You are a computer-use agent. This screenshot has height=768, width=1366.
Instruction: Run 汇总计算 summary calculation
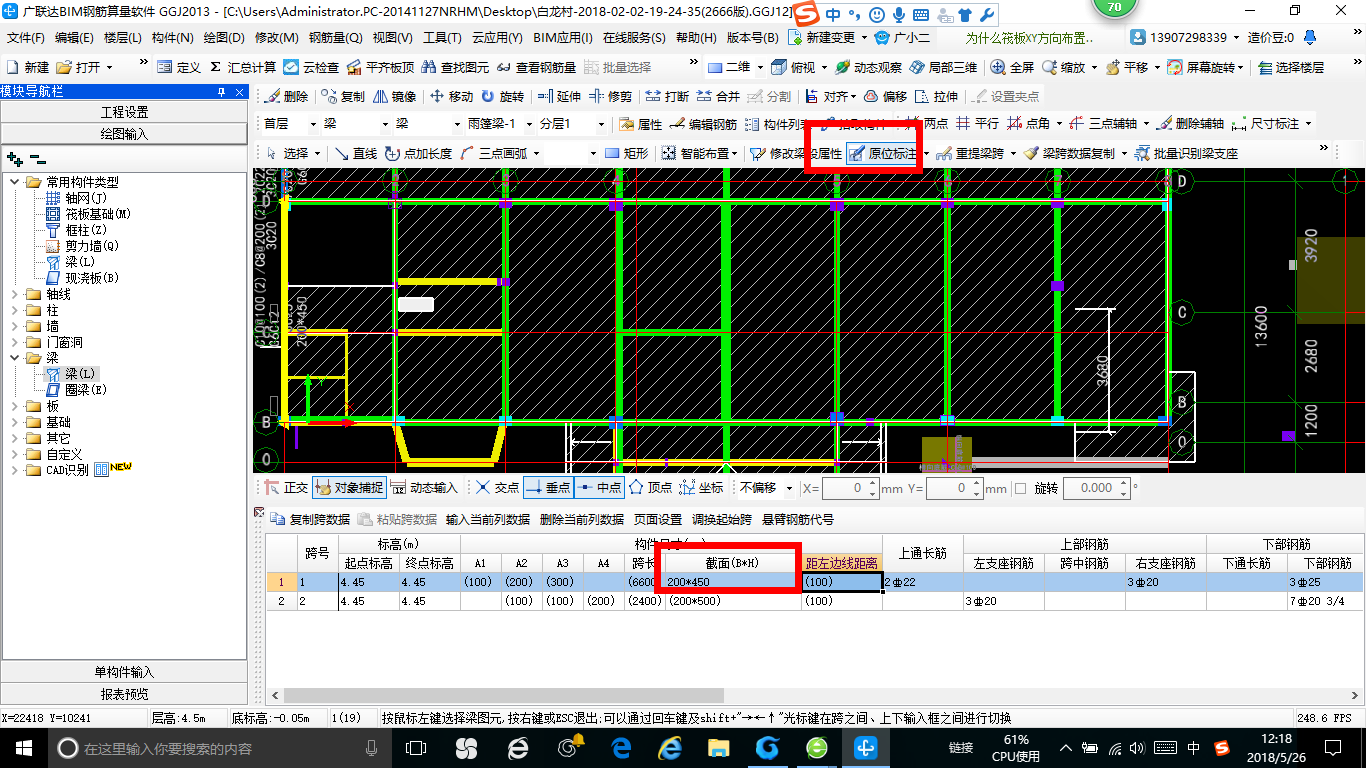coord(242,67)
